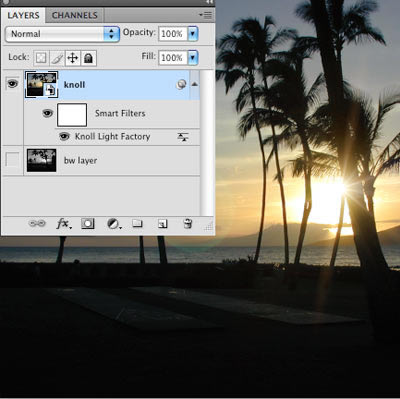Lock transparent pixels
400x399 pixels.
41,58
